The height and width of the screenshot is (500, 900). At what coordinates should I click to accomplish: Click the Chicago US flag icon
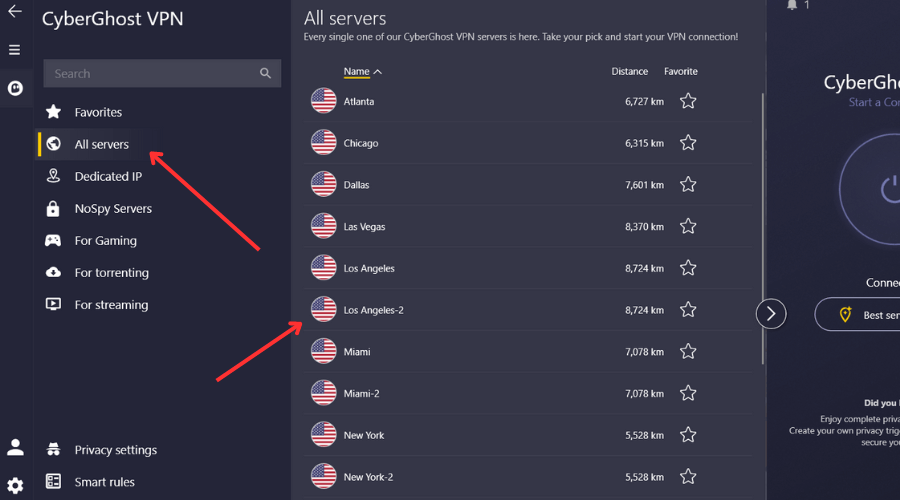tap(324, 142)
